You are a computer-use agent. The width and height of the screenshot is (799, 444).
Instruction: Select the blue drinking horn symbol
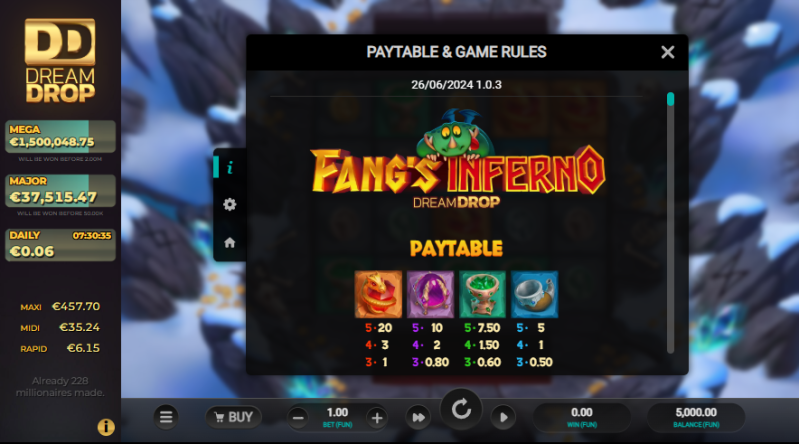(x=535, y=295)
